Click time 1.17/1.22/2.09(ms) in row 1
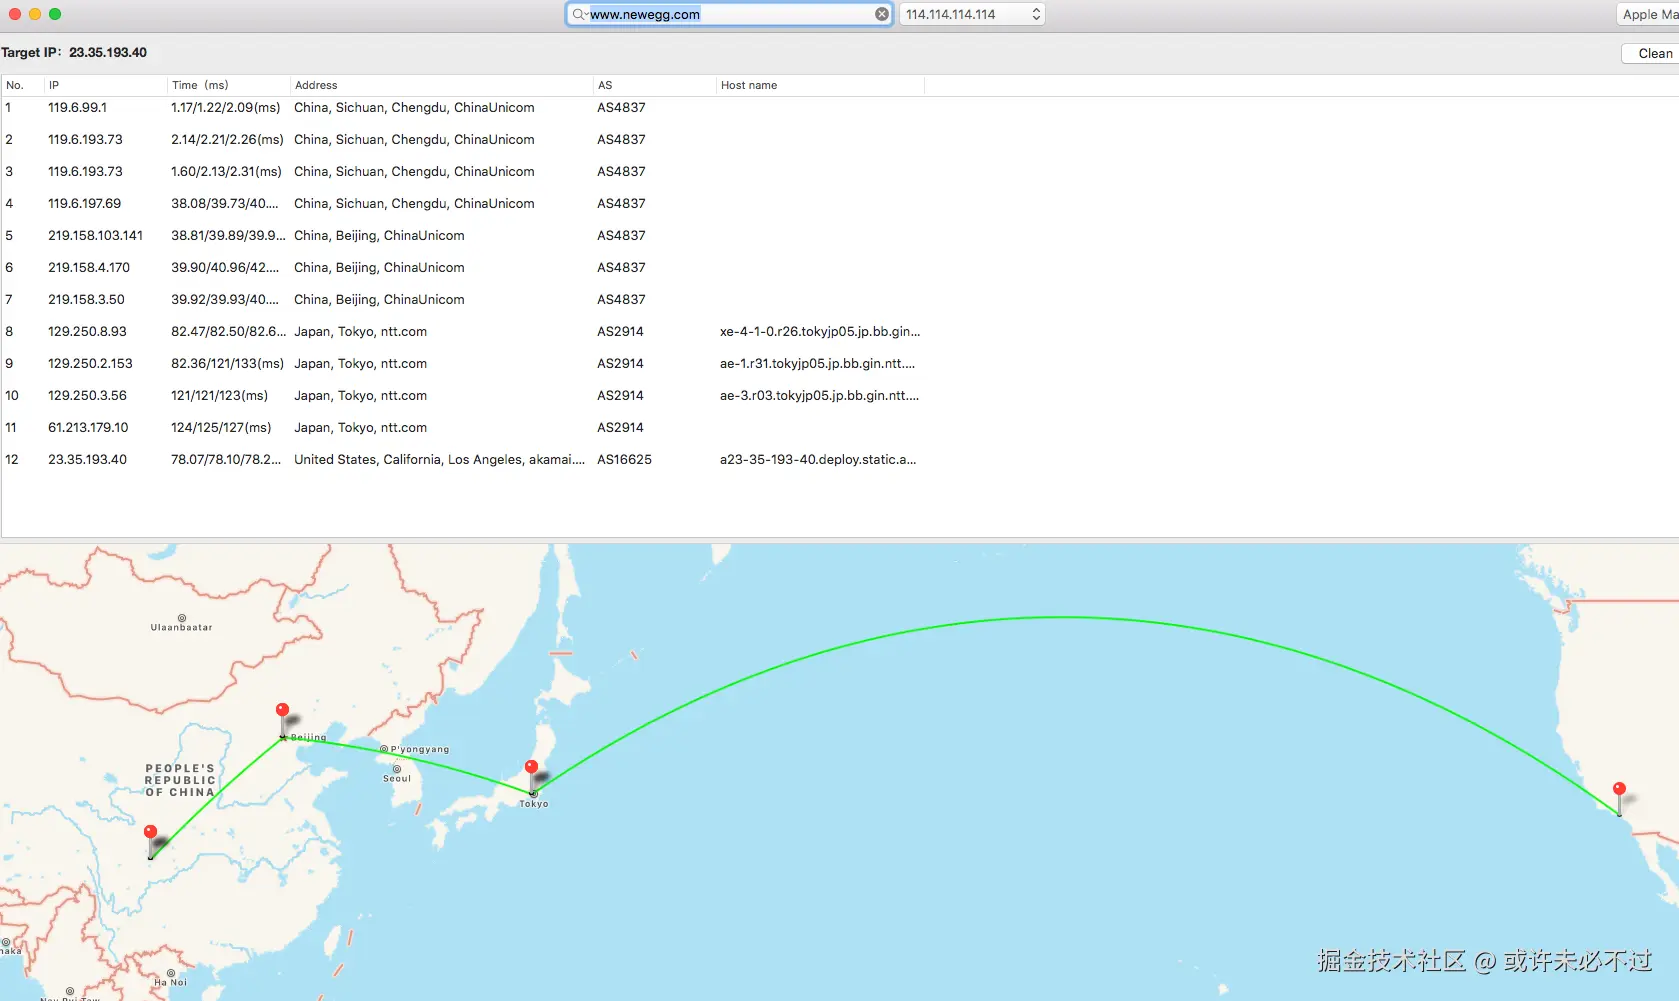The width and height of the screenshot is (1679, 1001). point(226,107)
